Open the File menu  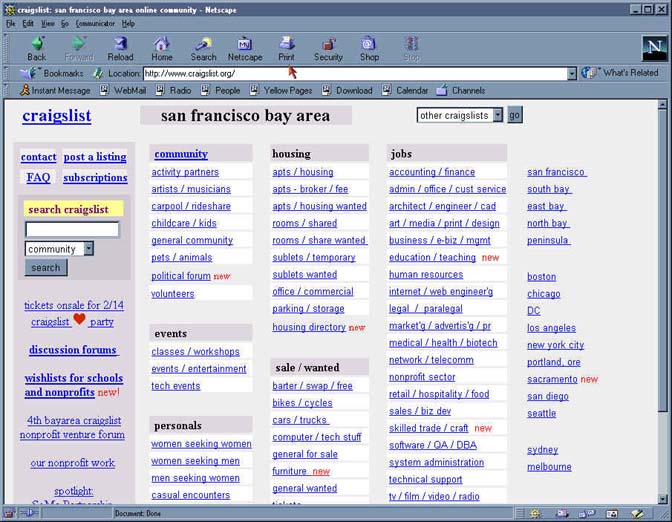(11, 24)
